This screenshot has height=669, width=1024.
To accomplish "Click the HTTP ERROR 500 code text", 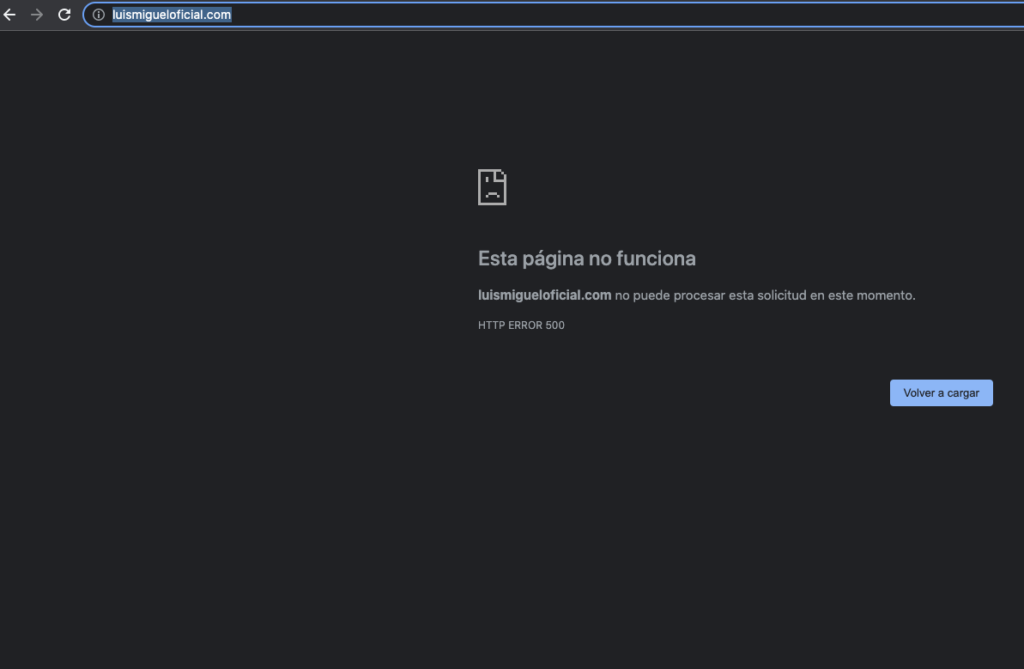I will coord(521,325).
